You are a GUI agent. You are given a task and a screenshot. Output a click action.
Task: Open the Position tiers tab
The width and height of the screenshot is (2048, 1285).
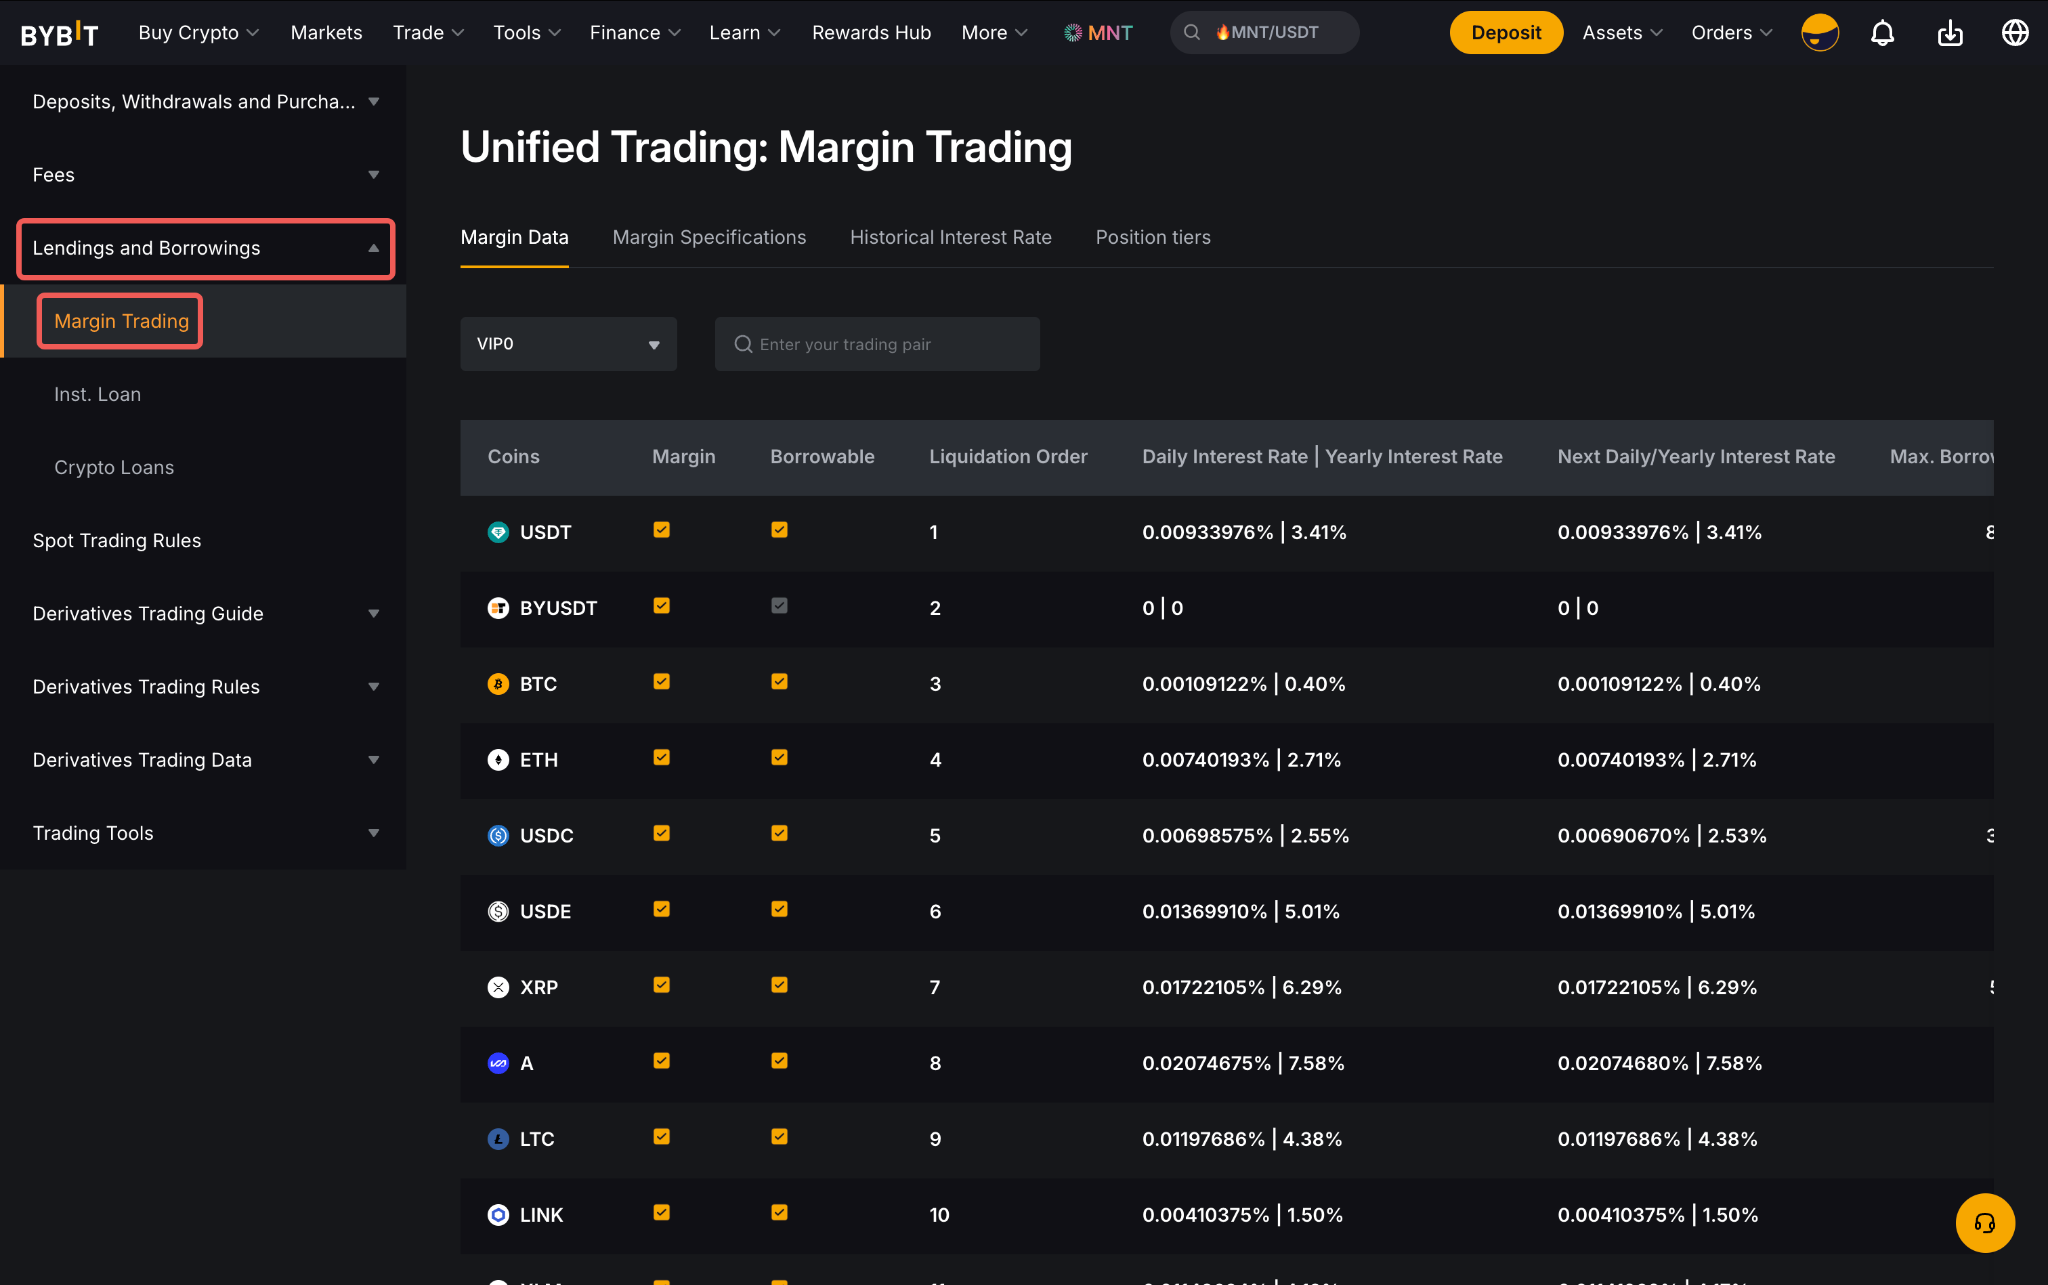point(1152,237)
